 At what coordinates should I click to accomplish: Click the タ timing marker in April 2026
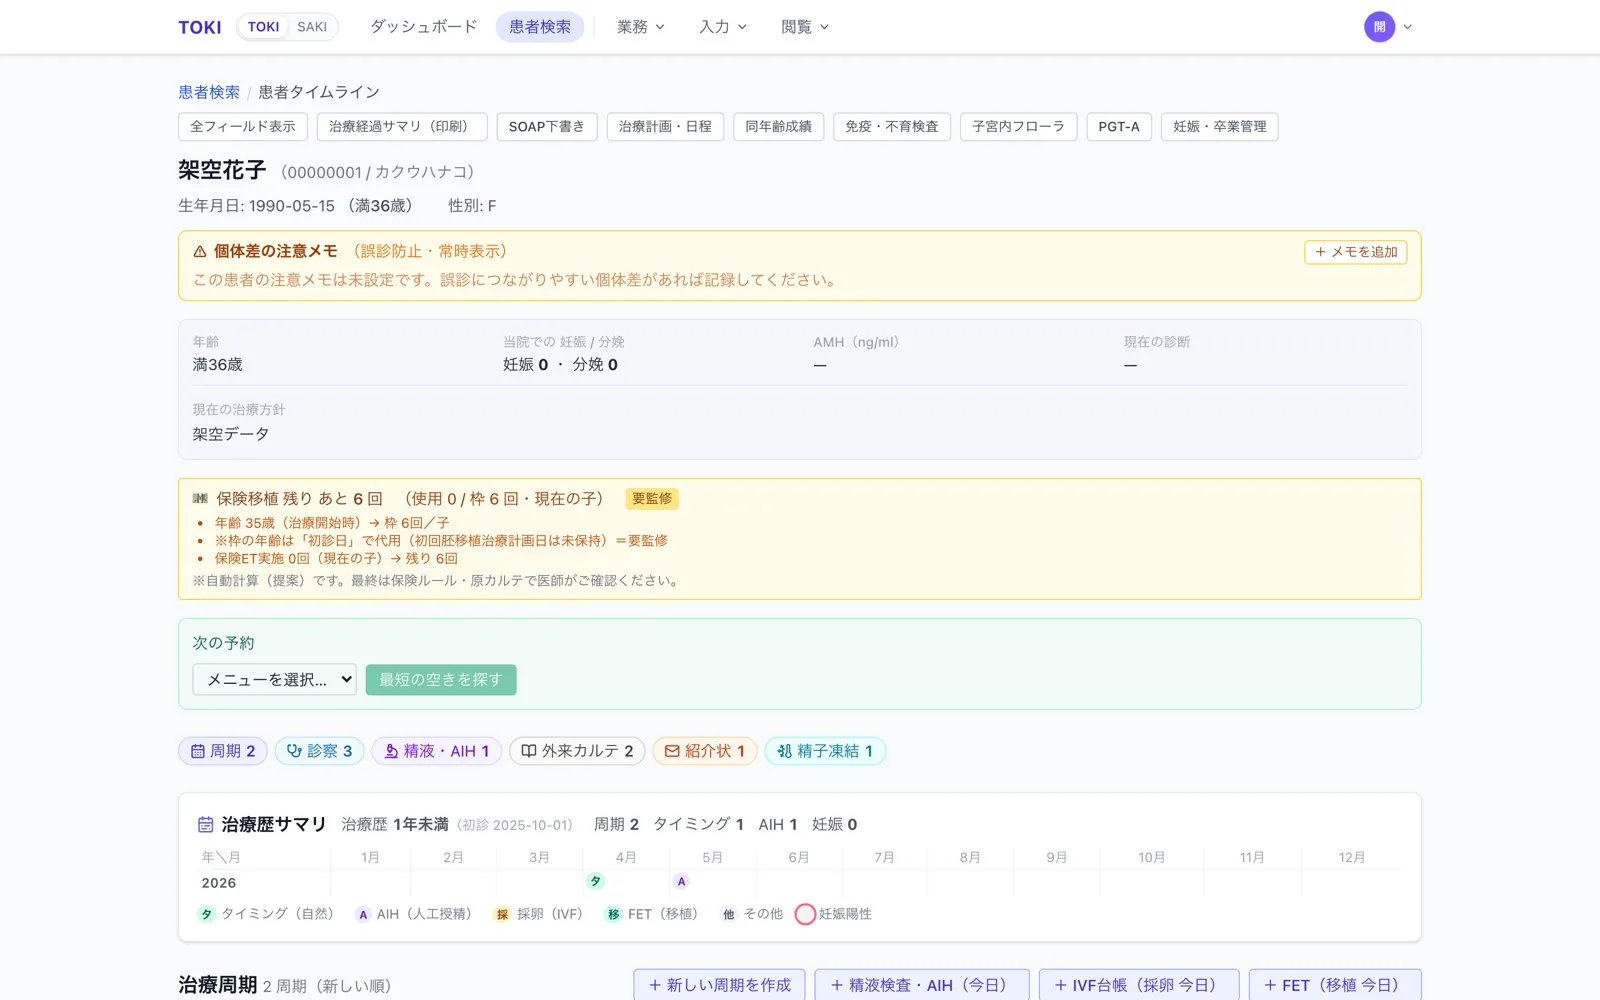(x=595, y=881)
